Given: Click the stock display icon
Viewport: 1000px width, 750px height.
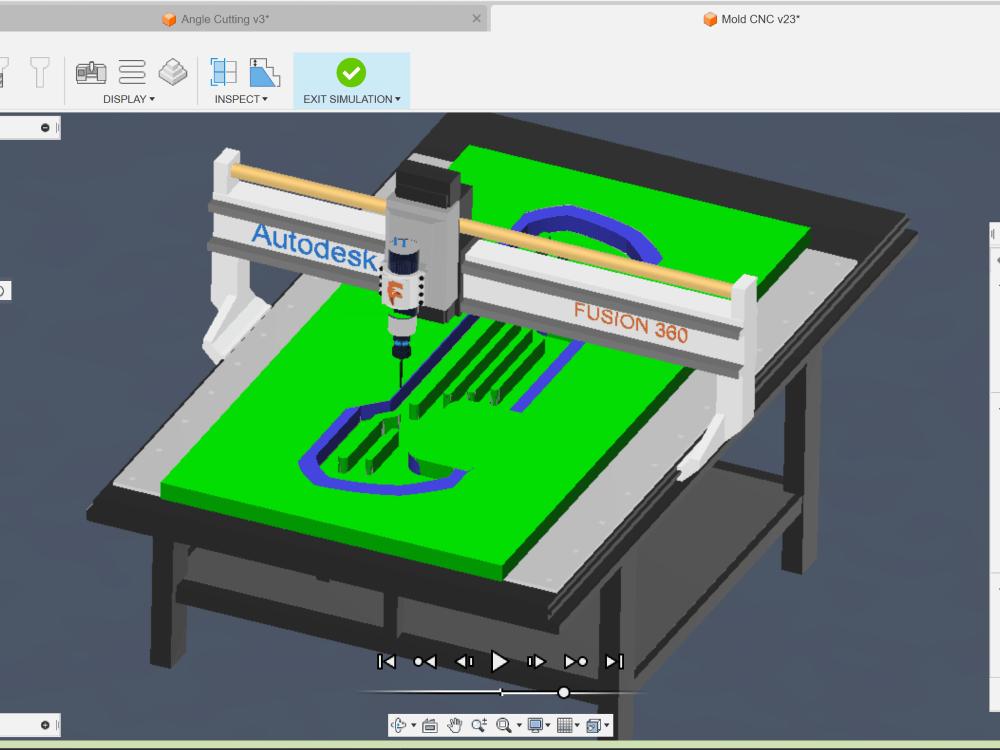Looking at the screenshot, I should [x=172, y=72].
